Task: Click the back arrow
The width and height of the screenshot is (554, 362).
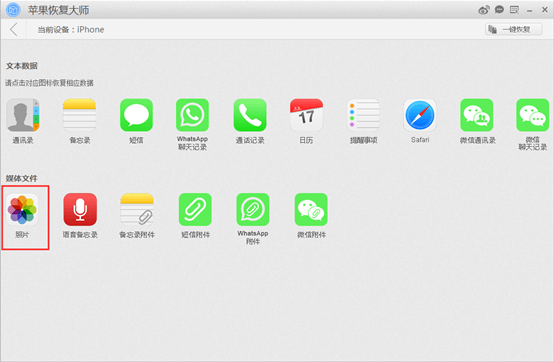Action: (14, 29)
